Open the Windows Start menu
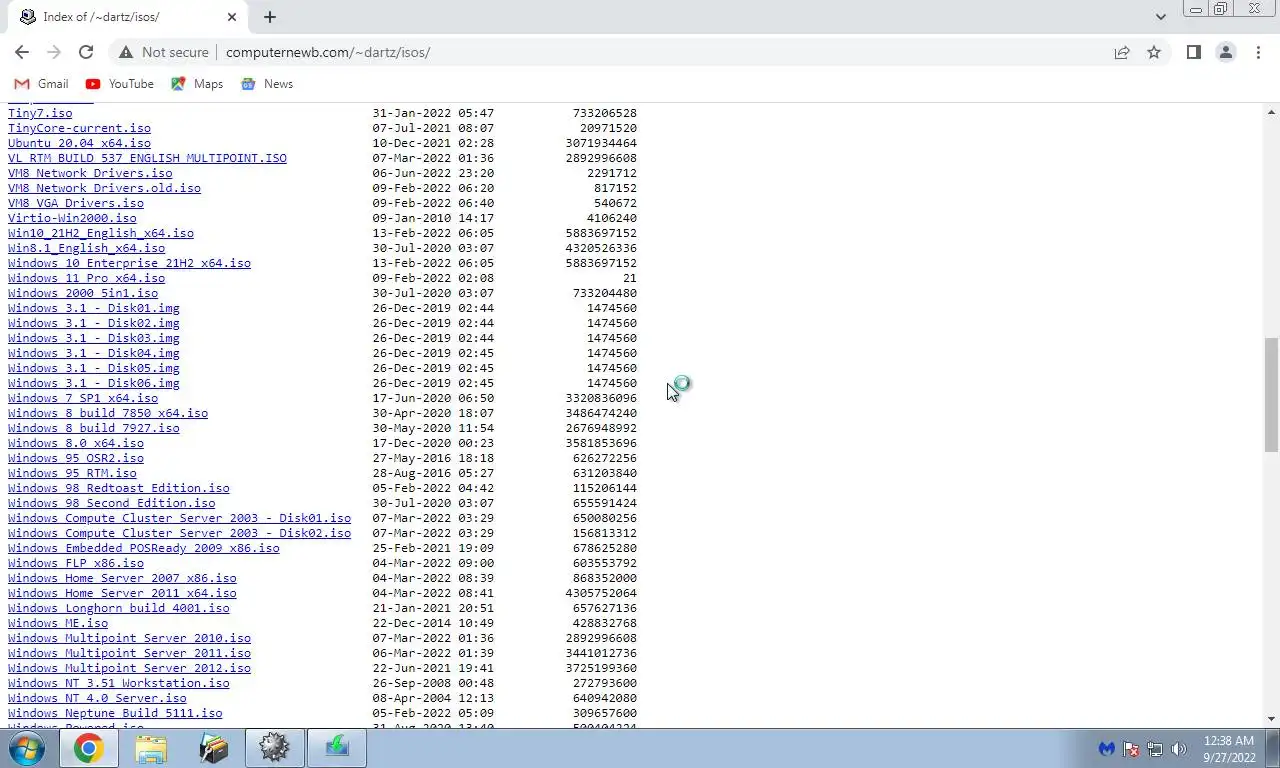The height and width of the screenshot is (768, 1280). (x=27, y=748)
